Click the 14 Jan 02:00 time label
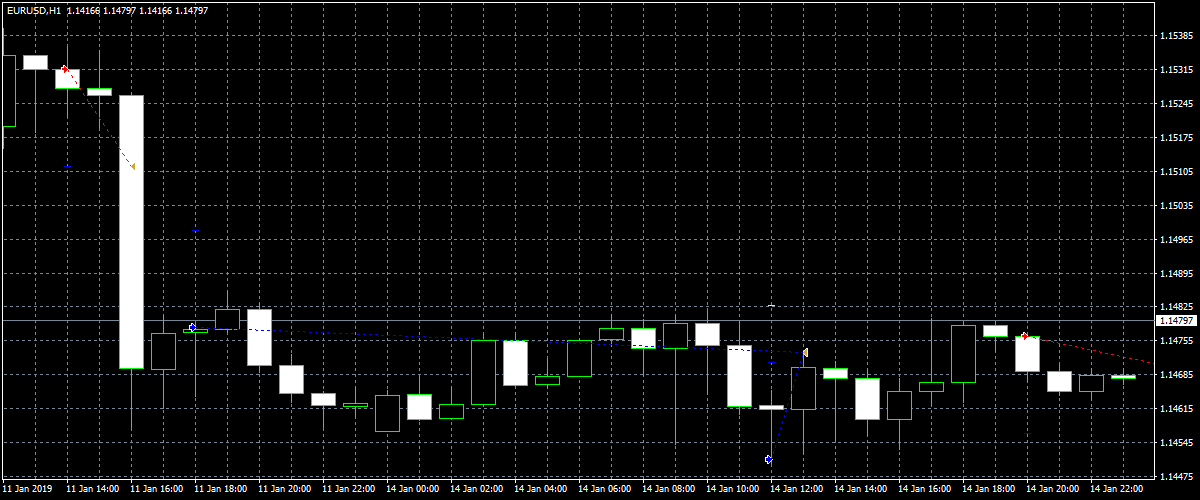This screenshot has width=1200, height=500. (x=477, y=490)
